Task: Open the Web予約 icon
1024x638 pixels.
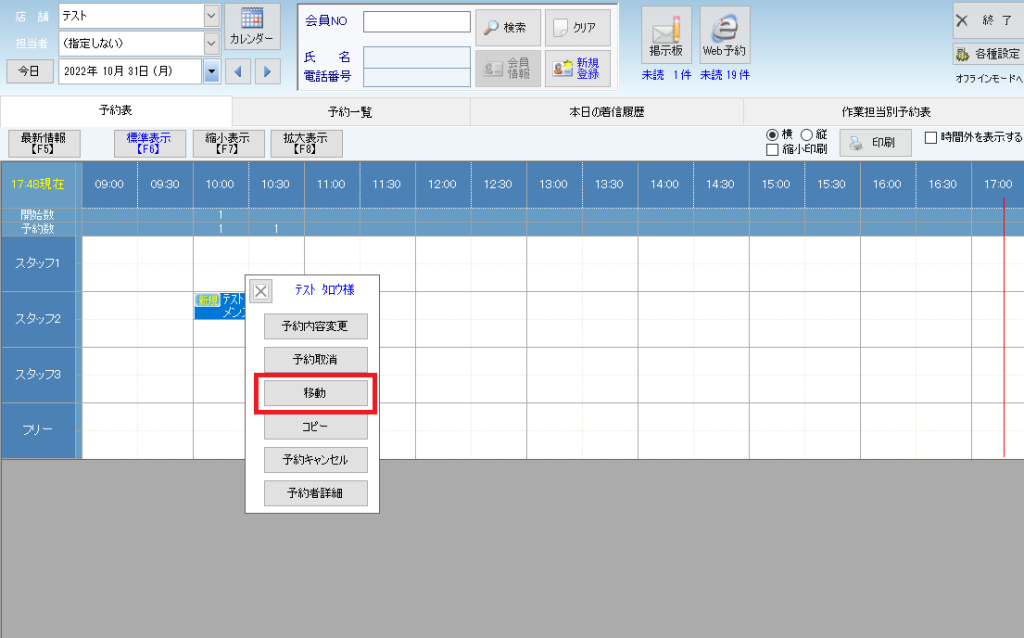Action: pyautogui.click(x=725, y=35)
